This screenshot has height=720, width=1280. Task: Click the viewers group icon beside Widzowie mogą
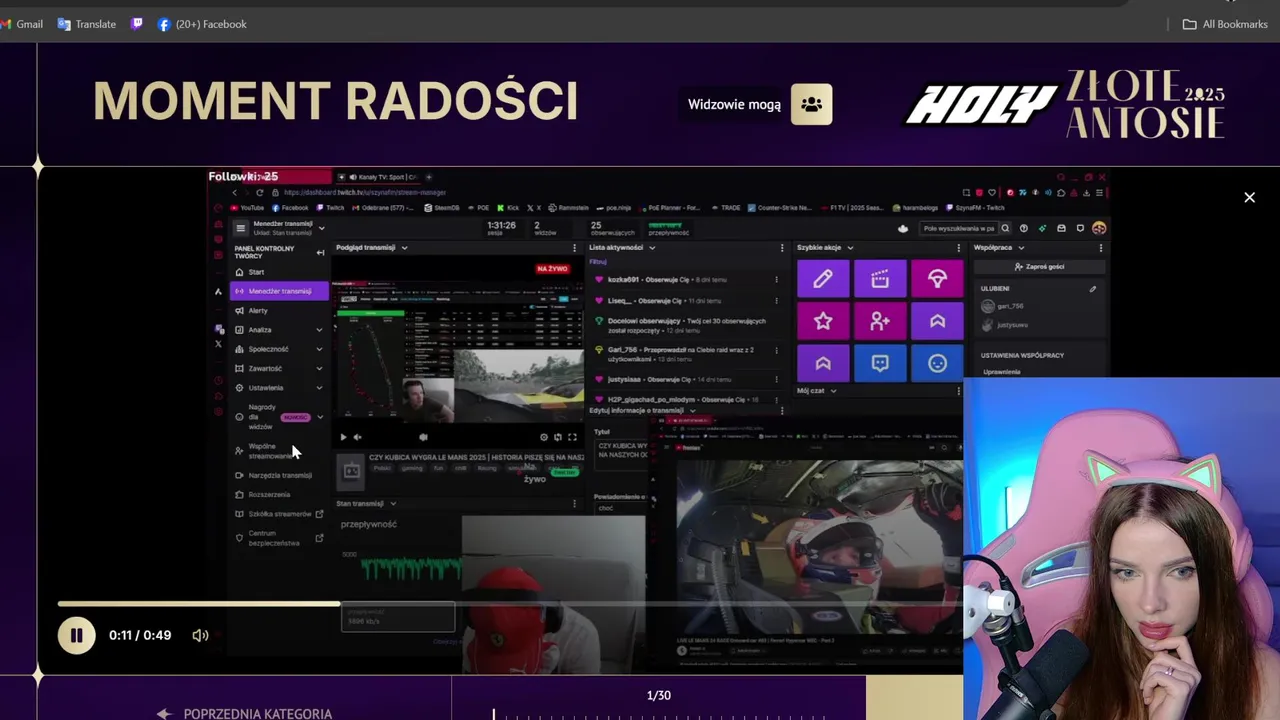pyautogui.click(x=811, y=104)
